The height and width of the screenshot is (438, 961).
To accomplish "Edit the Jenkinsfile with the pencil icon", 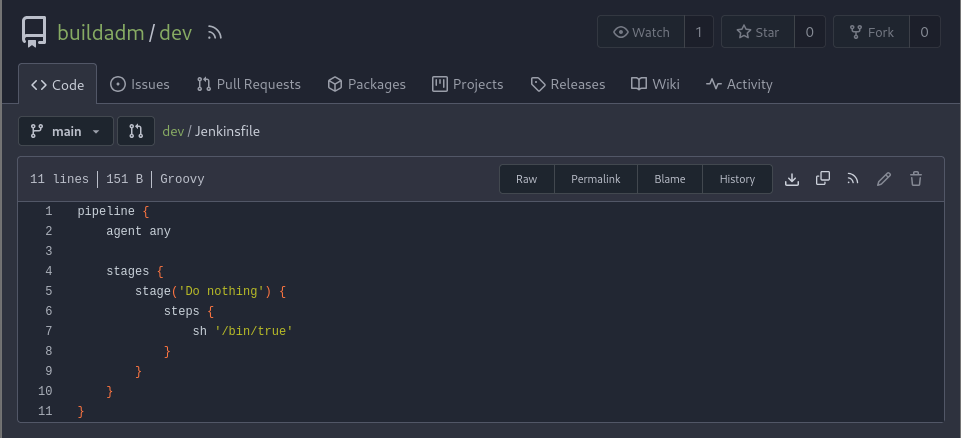I will (884, 179).
